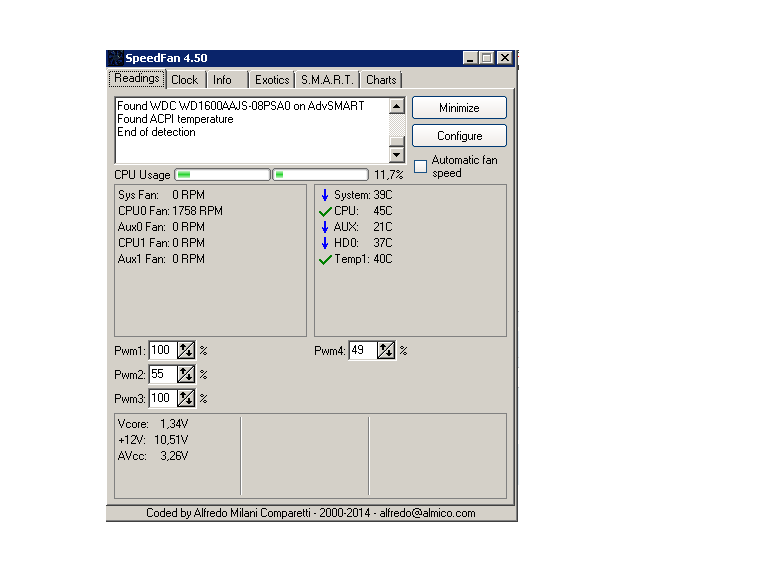Click the Pwm4 value field showing 49
The width and height of the screenshot is (768, 576).
pos(363,350)
